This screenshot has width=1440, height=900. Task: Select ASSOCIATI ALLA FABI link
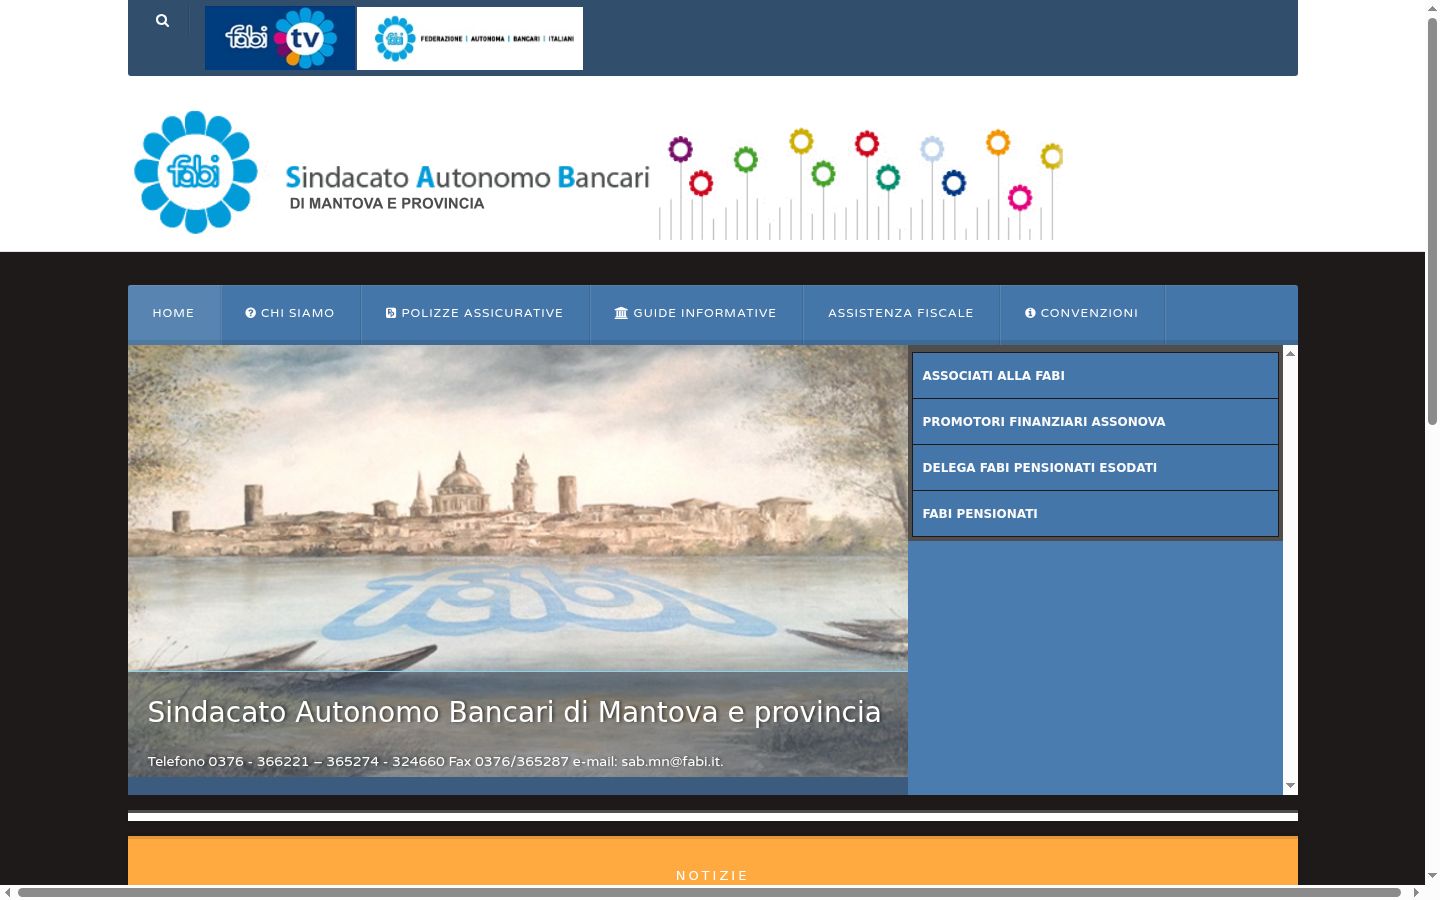coord(1095,376)
